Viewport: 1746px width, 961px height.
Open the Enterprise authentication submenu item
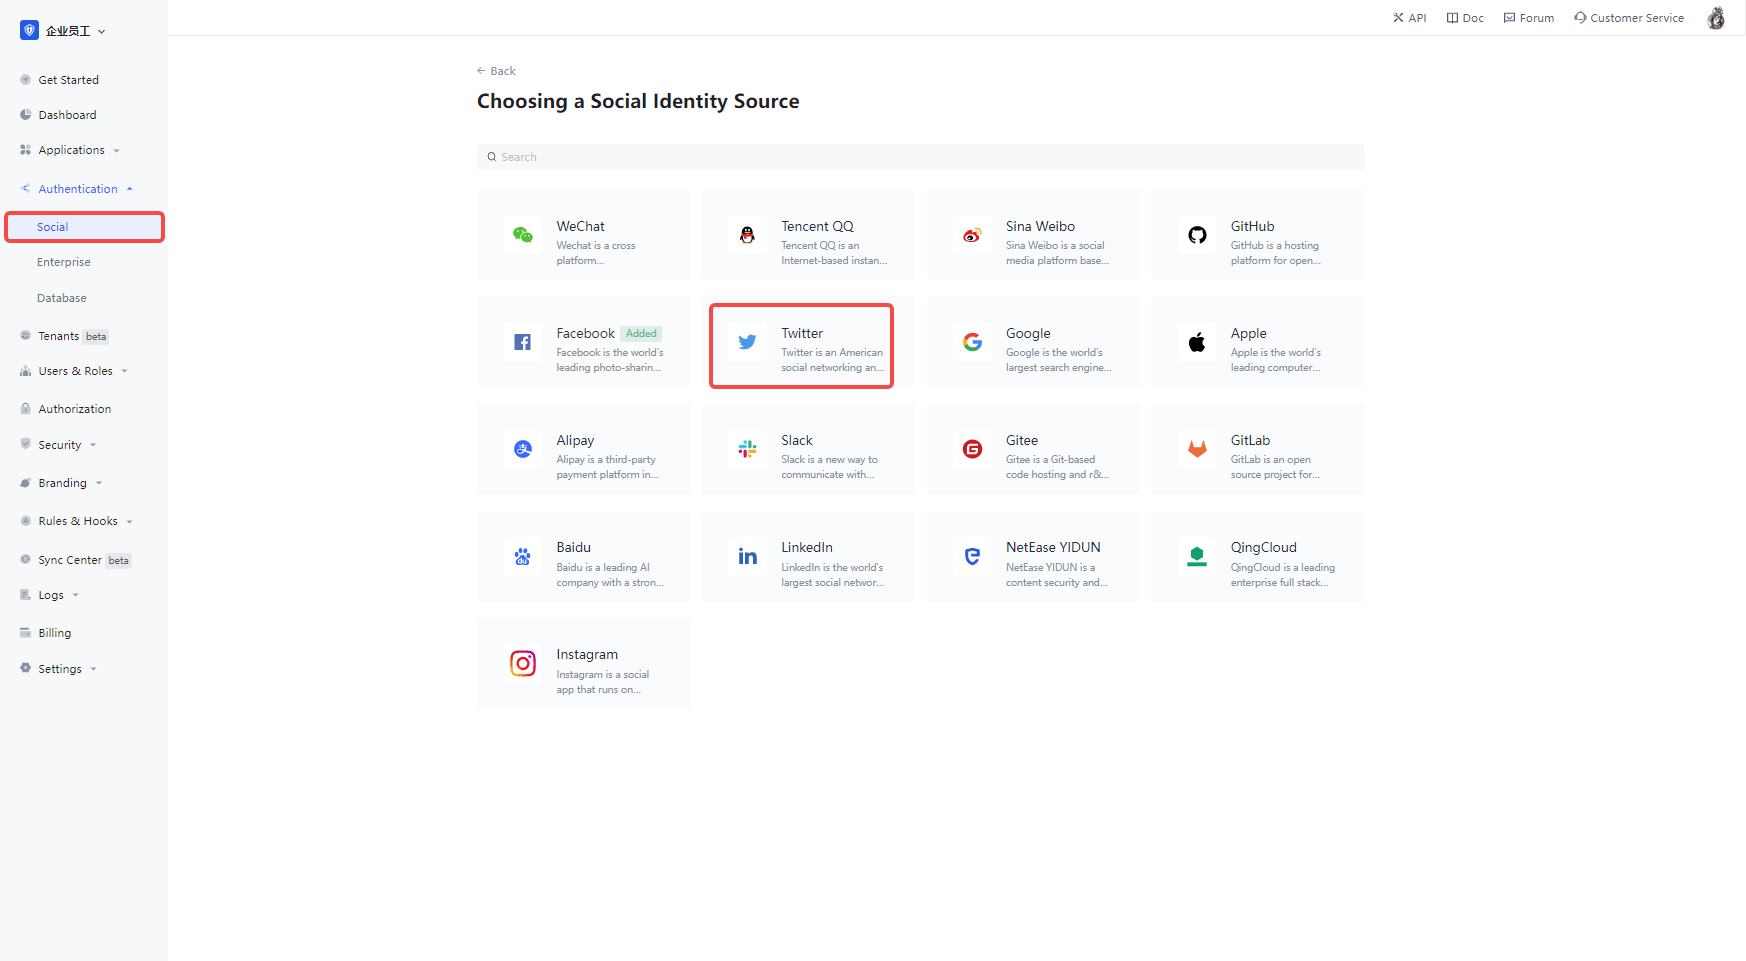pyautogui.click(x=64, y=262)
